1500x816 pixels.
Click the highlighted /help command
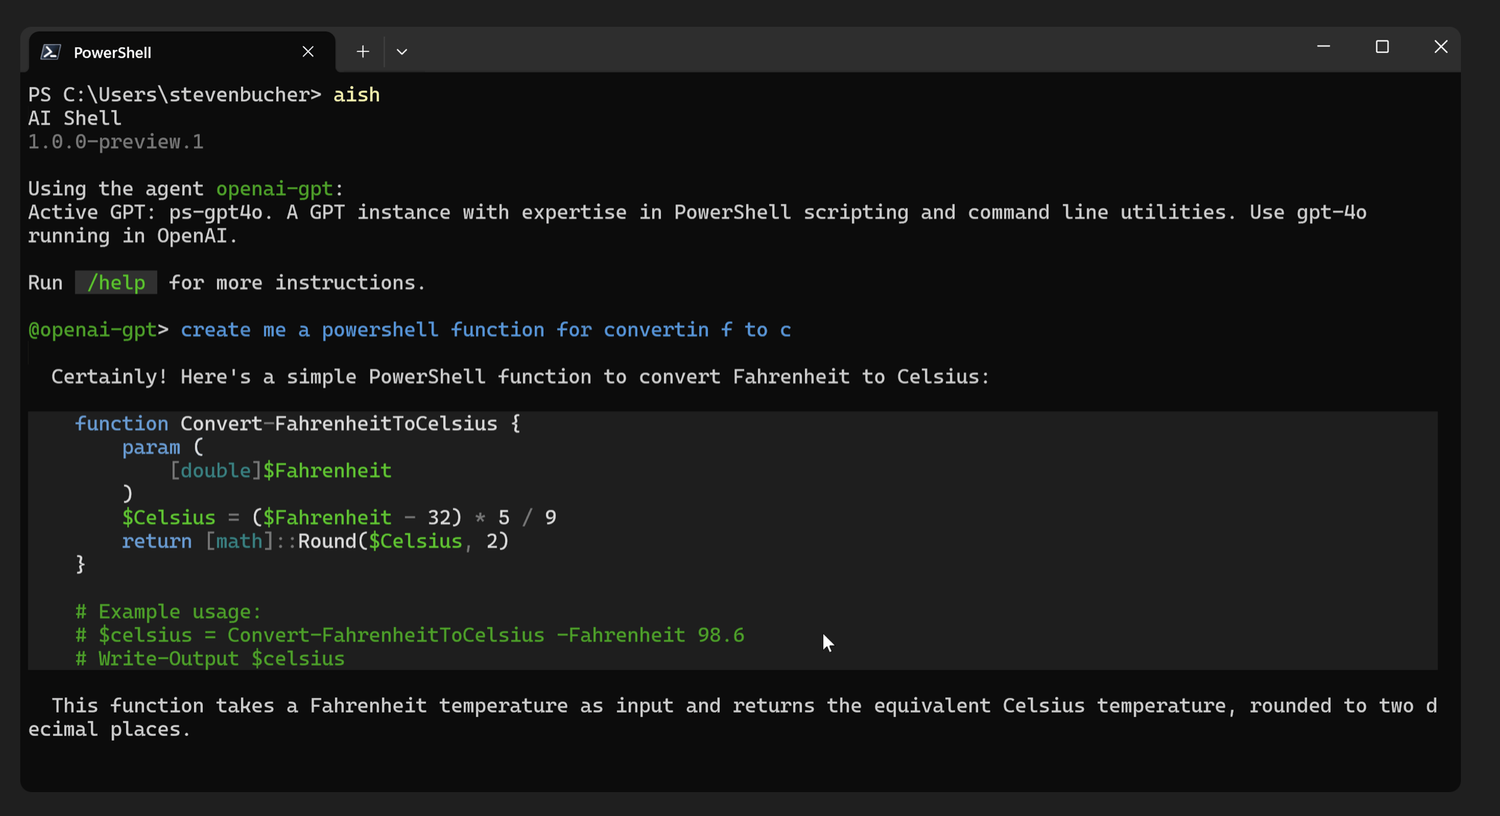tap(116, 283)
